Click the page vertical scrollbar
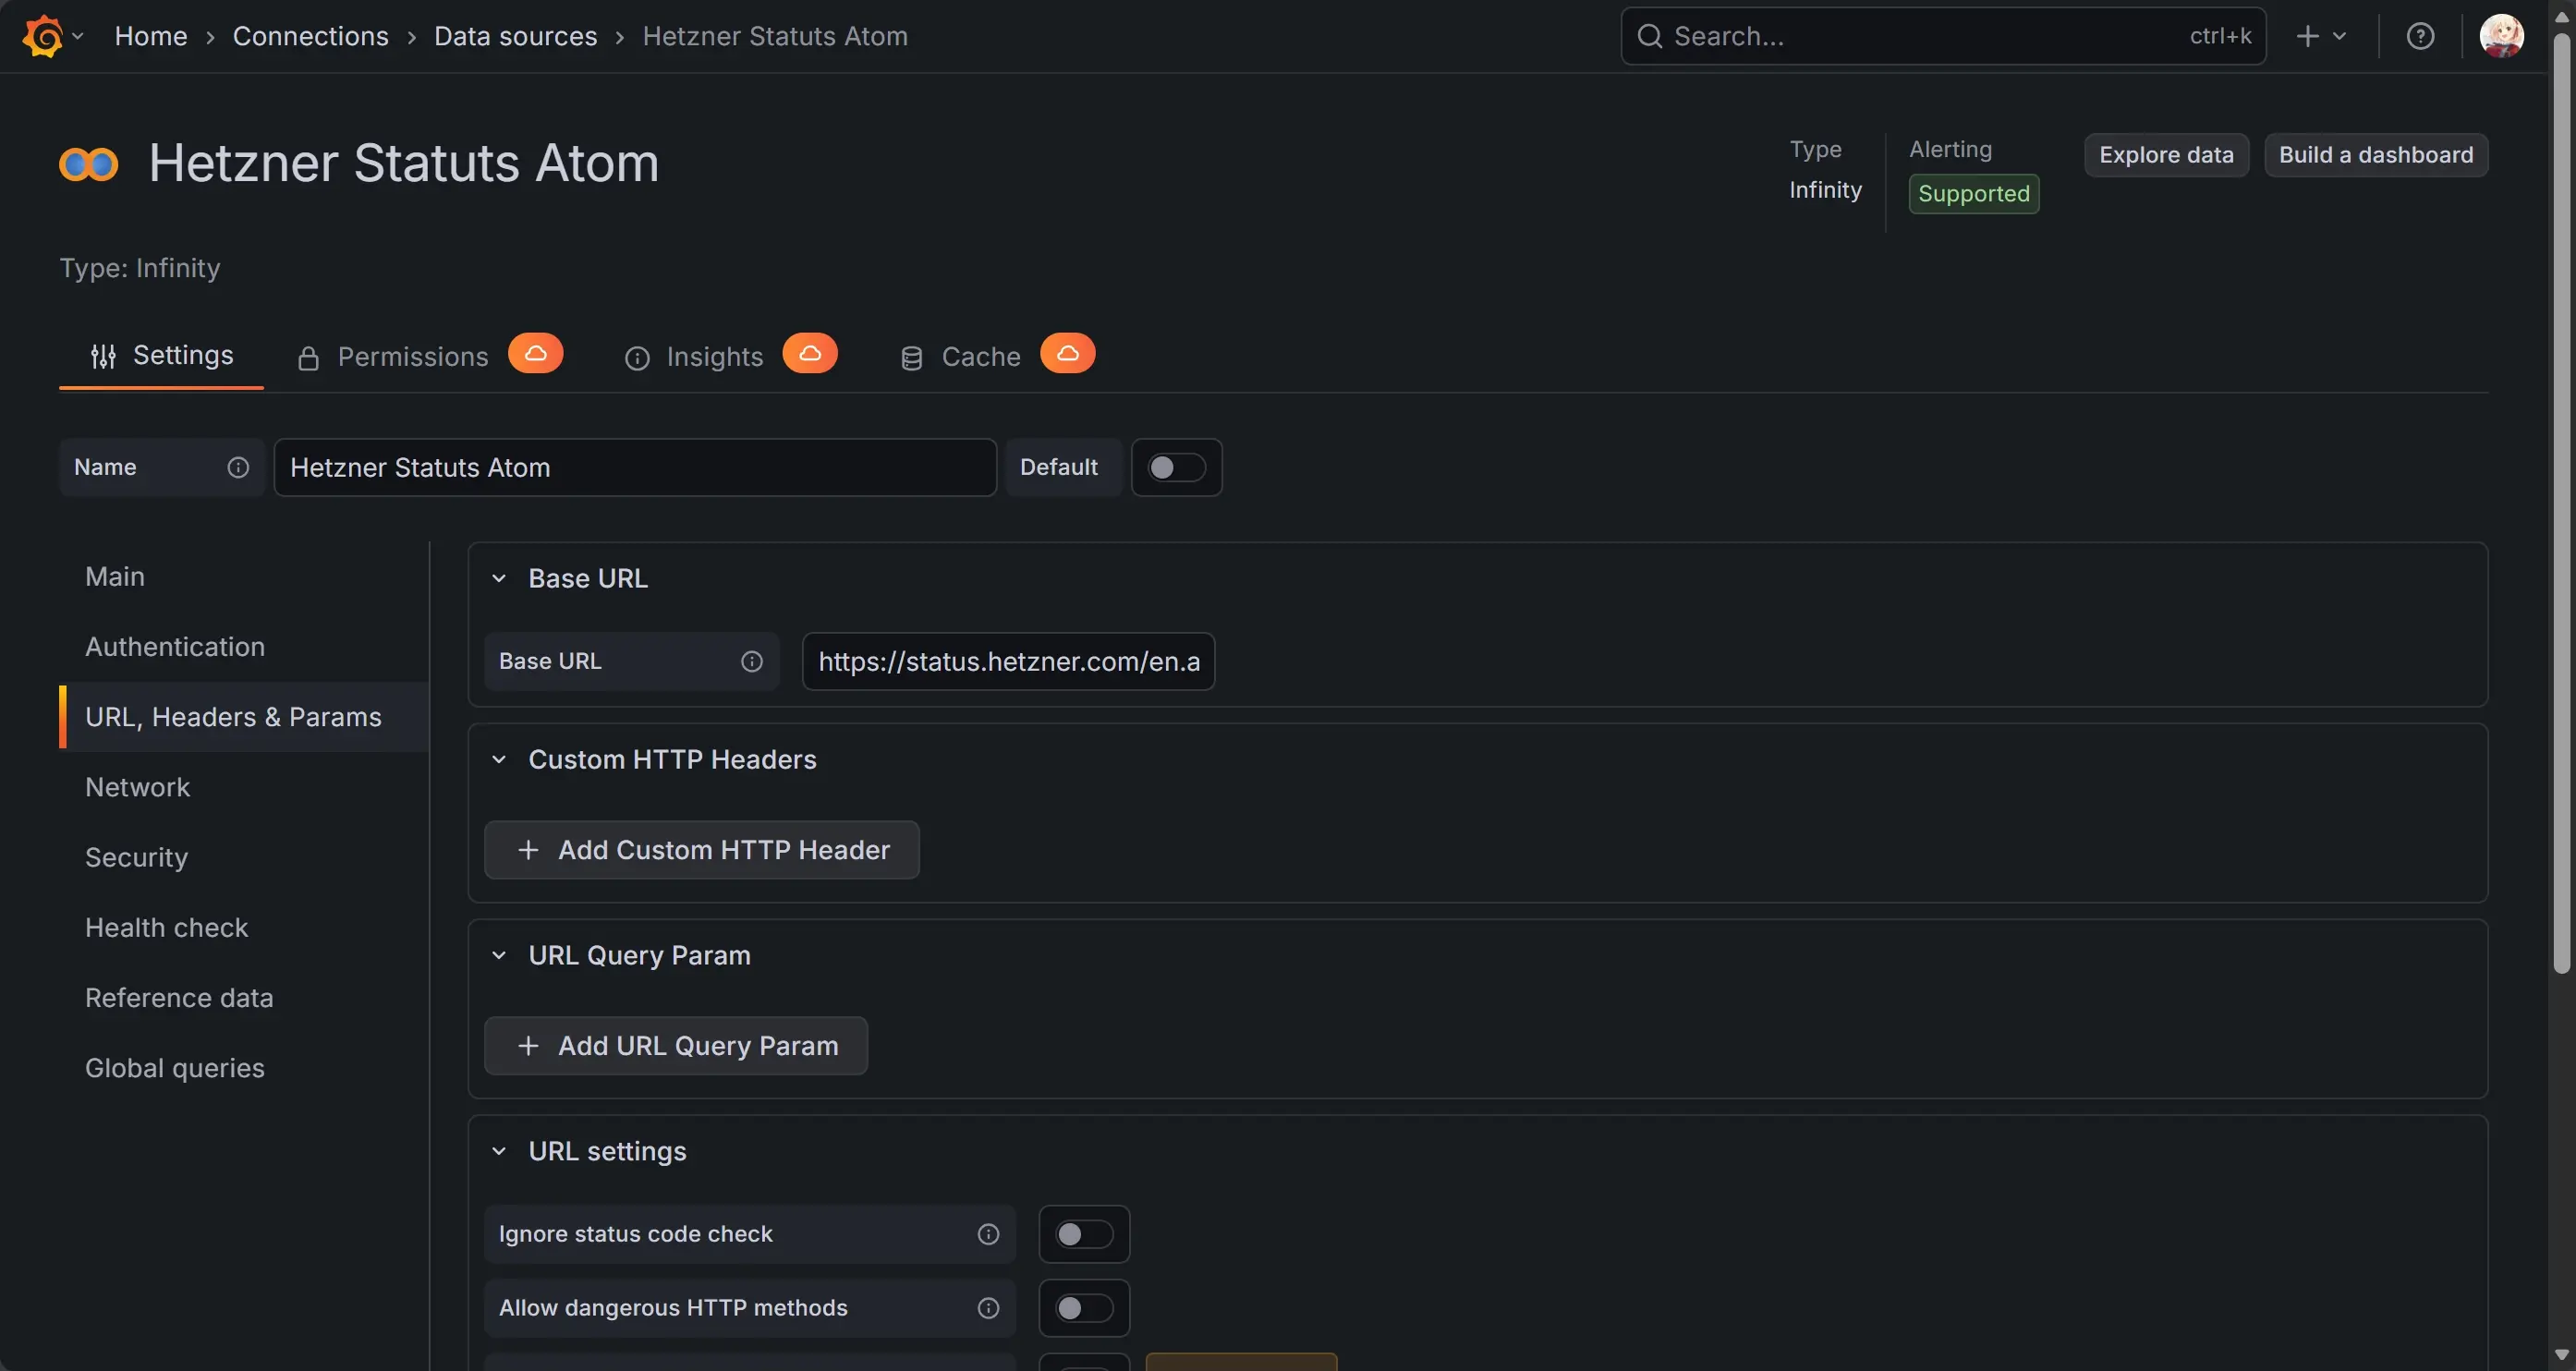2576x1371 pixels. click(x=2560, y=500)
